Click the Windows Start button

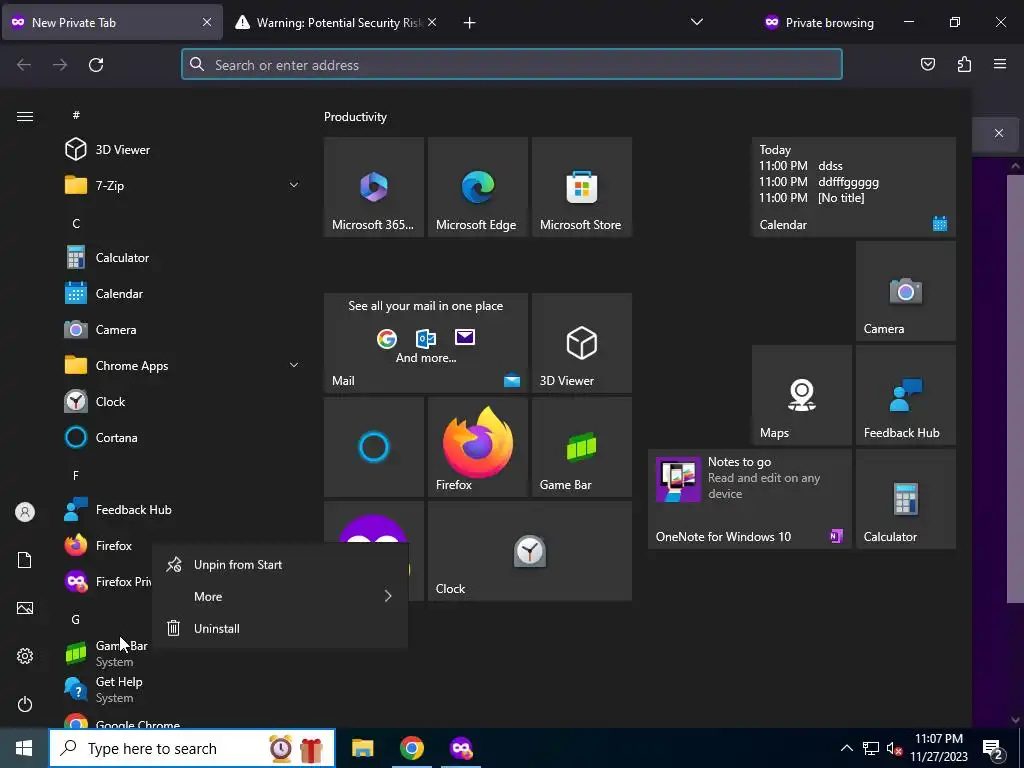click(x=24, y=748)
